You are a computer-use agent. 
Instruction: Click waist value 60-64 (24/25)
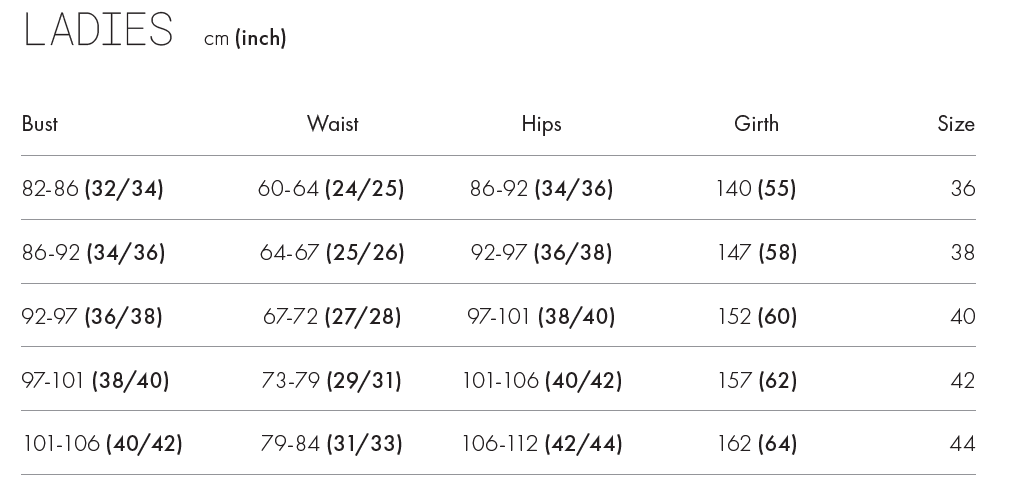pos(331,188)
